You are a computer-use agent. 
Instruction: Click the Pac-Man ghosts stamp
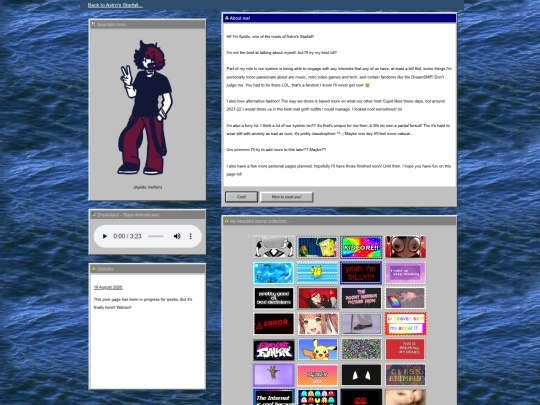318,397
